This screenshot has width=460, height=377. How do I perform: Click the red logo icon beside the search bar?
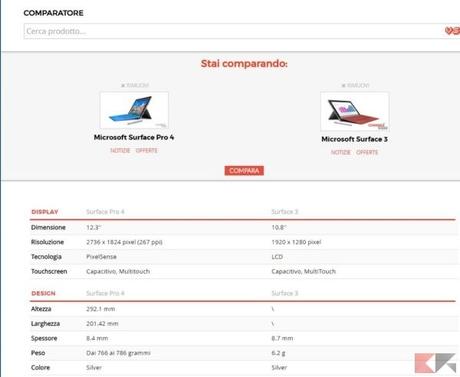pos(452,31)
